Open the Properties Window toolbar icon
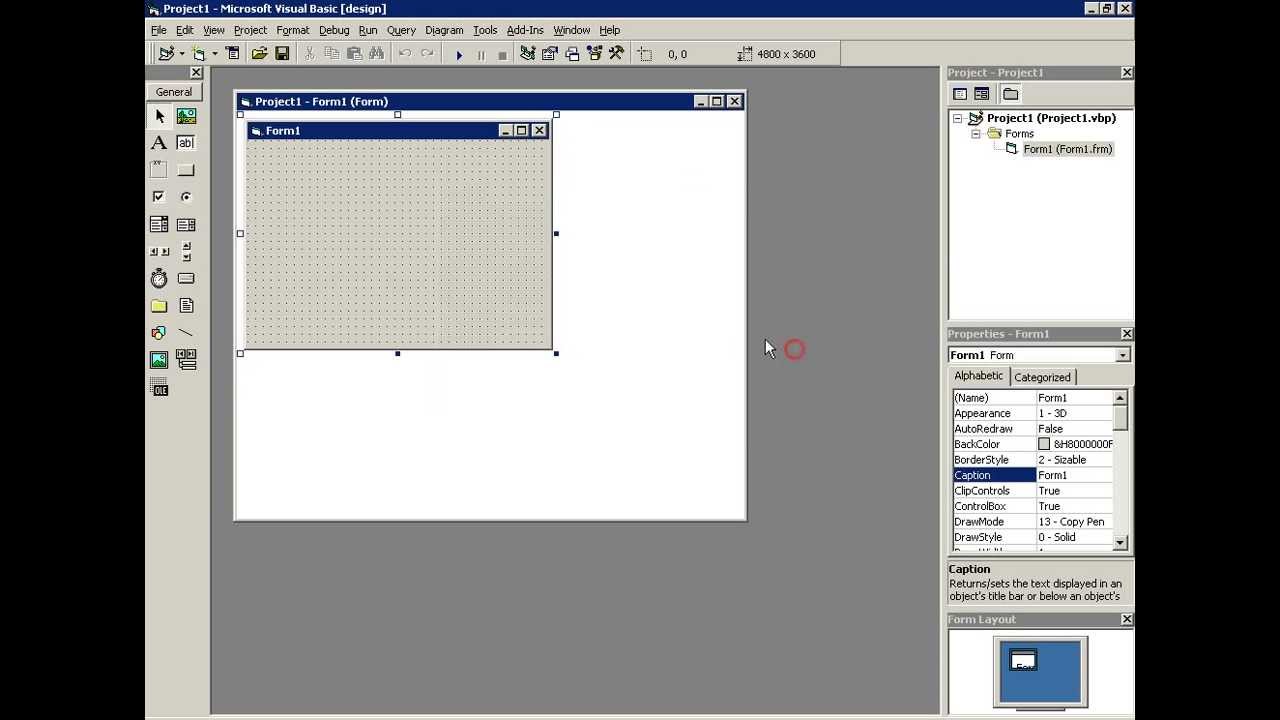 click(x=549, y=54)
